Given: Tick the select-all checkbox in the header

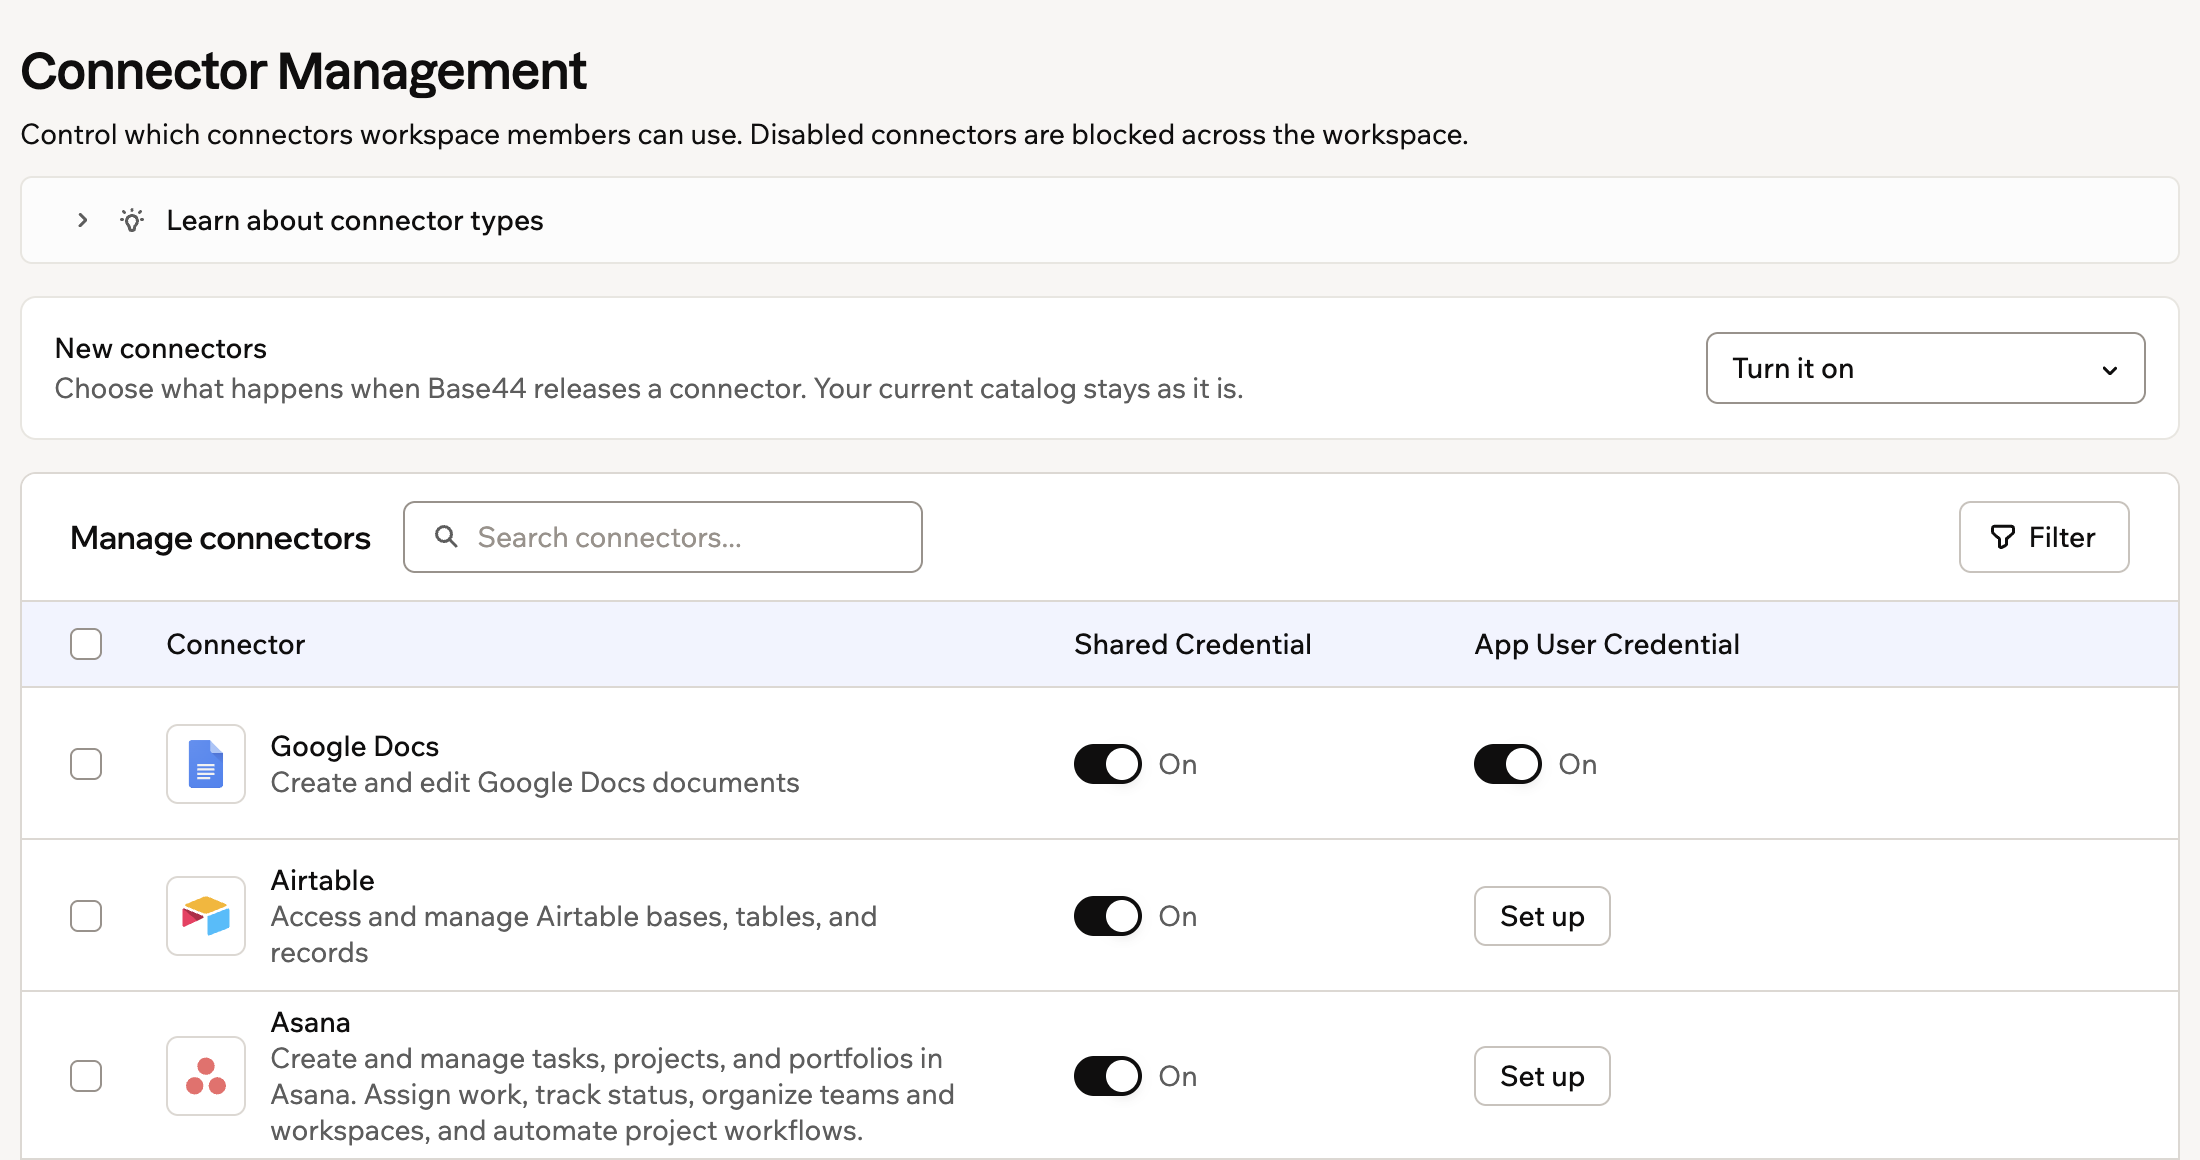Looking at the screenshot, I should click(86, 644).
